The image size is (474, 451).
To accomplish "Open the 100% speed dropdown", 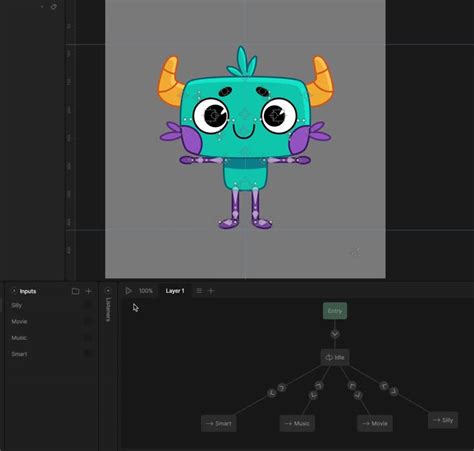I will coord(146,291).
